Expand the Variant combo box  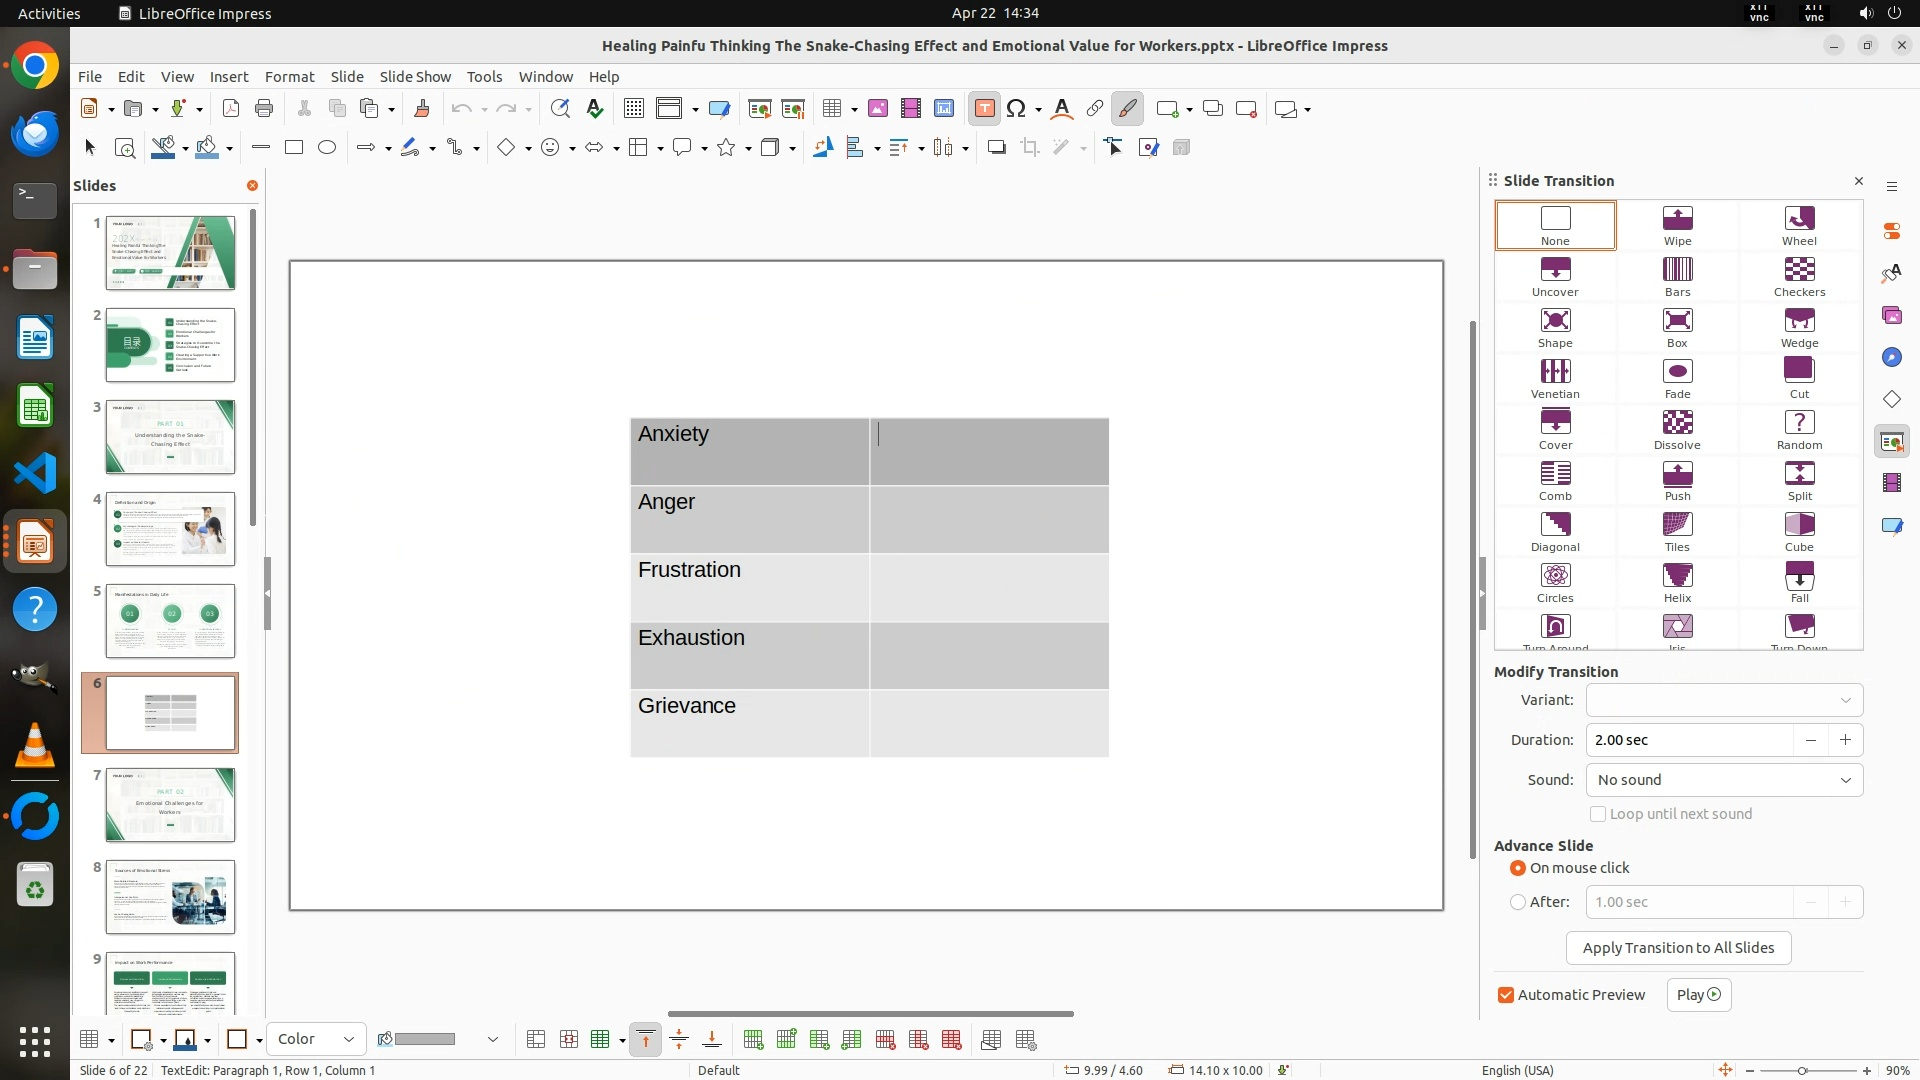click(1724, 700)
